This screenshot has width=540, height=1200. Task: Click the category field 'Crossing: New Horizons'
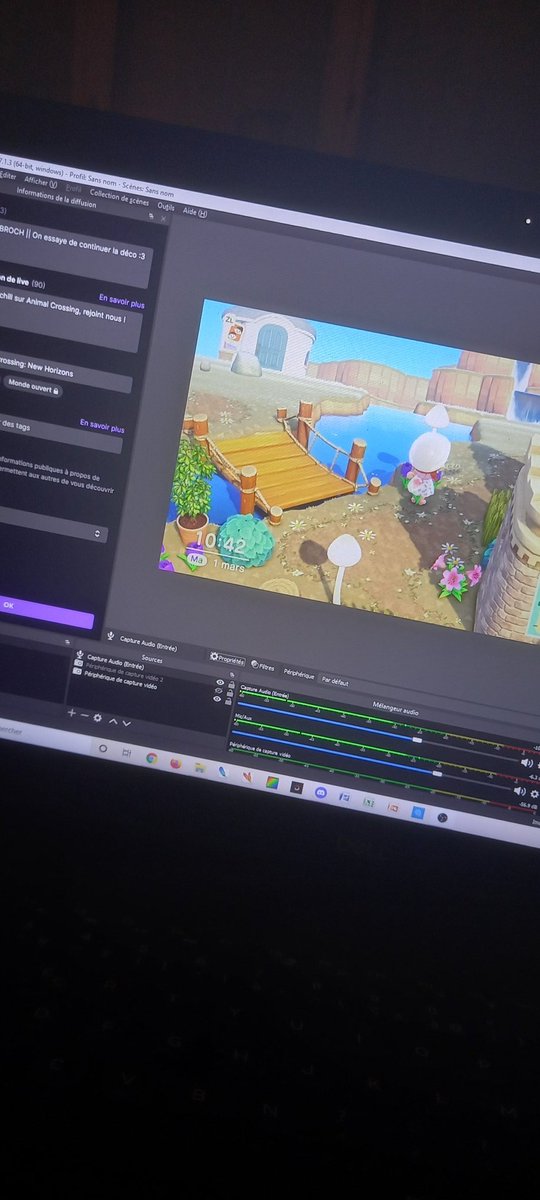click(x=64, y=372)
